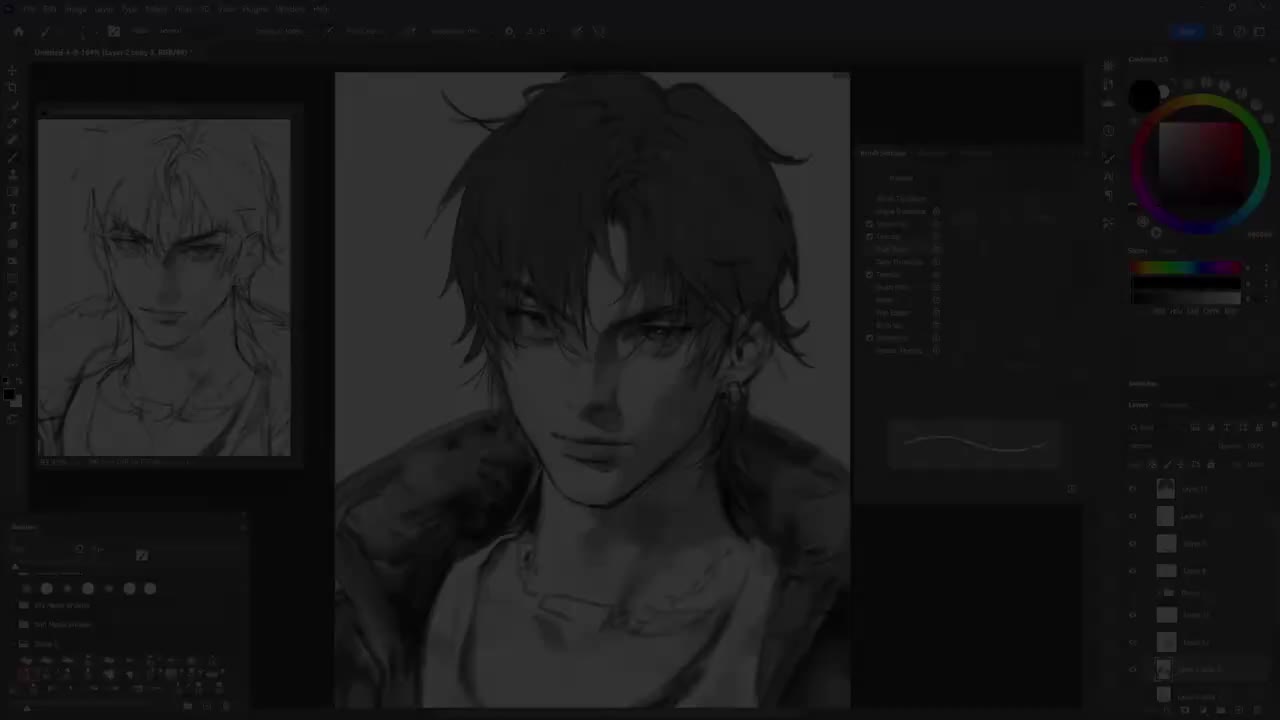
Task: Toggle visibility of Layer 2 copy 3
Action: coord(1133,669)
